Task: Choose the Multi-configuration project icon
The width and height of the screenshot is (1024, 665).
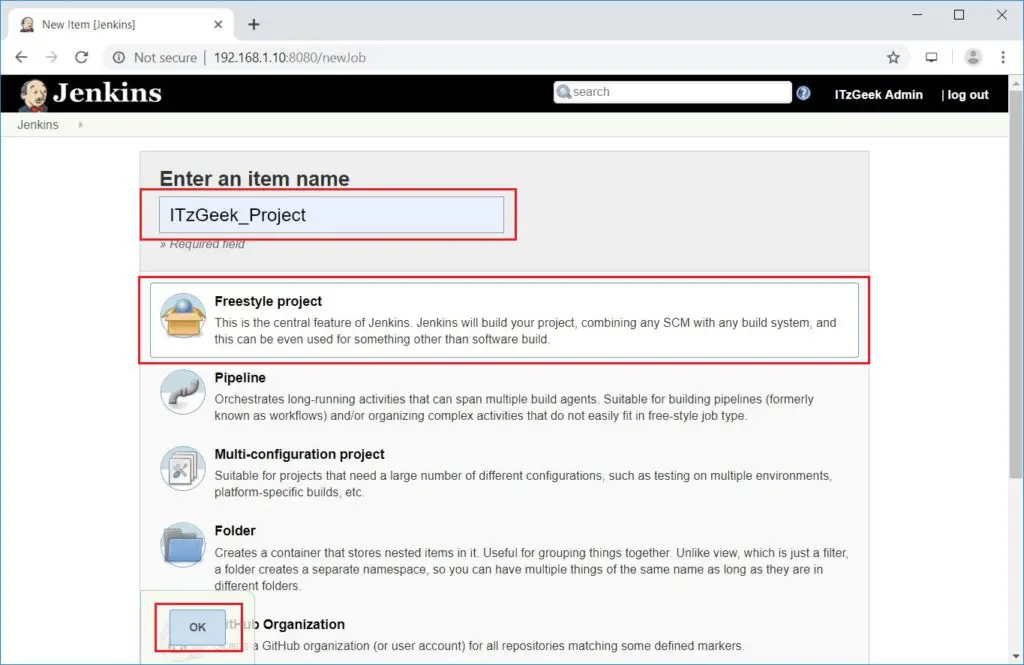Action: [x=183, y=468]
